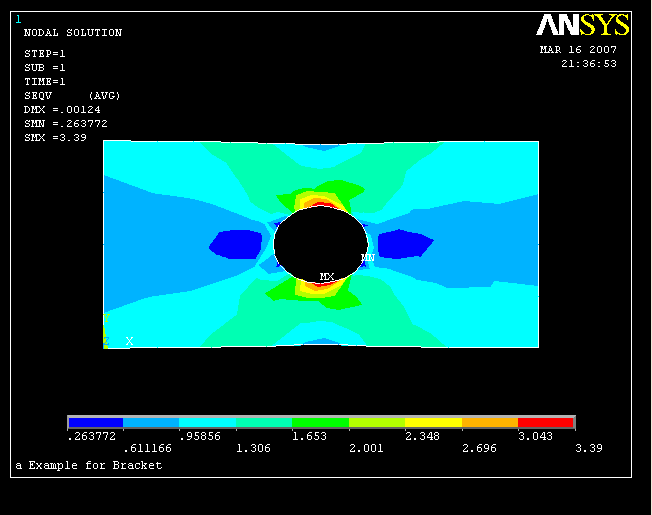The width and height of the screenshot is (652, 515).
Task: Click the legend value .95856
Action: pyautogui.click(x=200, y=436)
